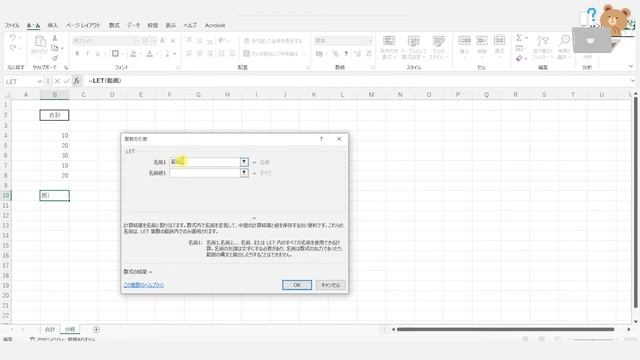Click the dialog help question mark
Screen dimensions: 640x360
tap(322, 139)
